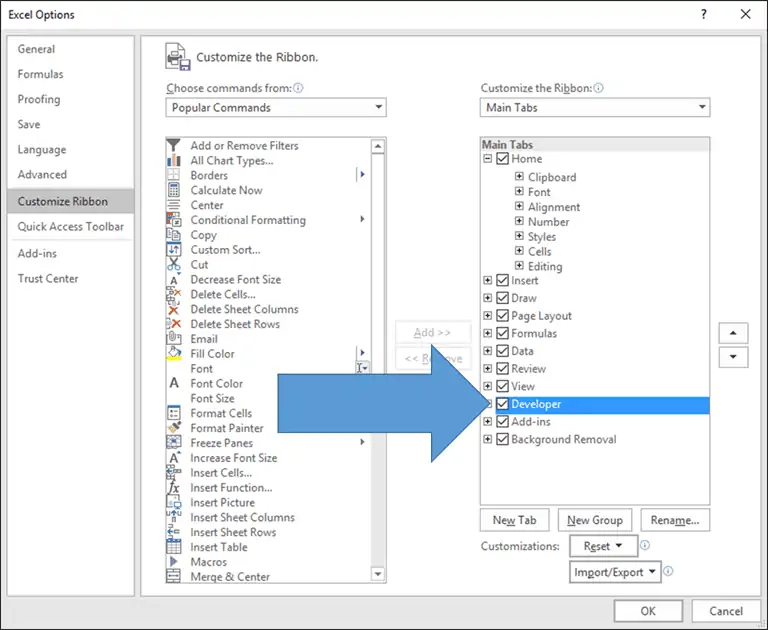
Task: Click the Delete Sheet Columns icon
Action: (x=173, y=309)
